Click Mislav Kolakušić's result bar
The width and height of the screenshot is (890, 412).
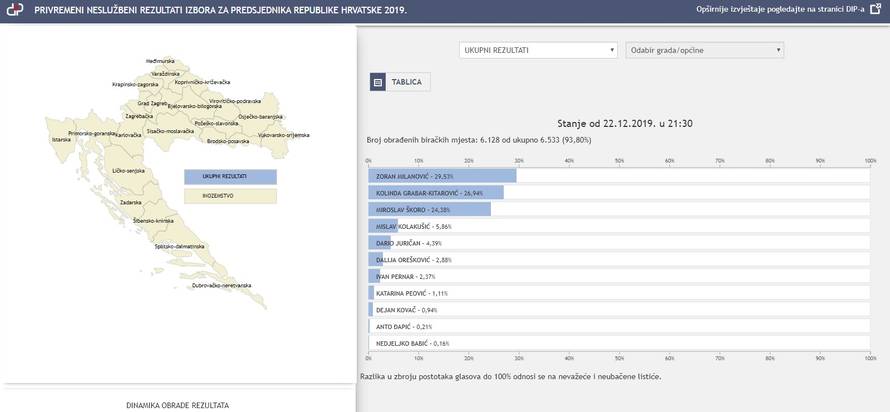coord(384,226)
